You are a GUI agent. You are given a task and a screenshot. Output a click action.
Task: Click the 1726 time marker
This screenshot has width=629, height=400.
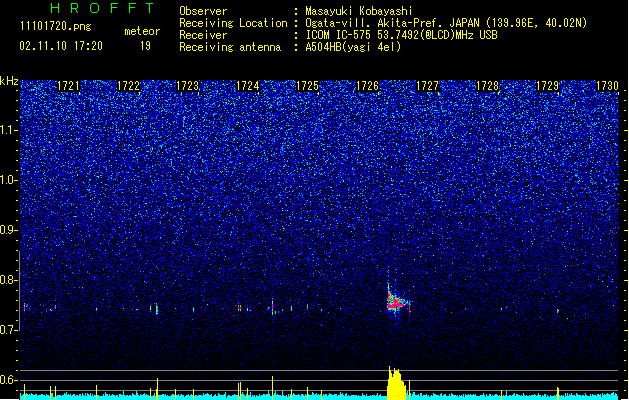pyautogui.click(x=367, y=86)
